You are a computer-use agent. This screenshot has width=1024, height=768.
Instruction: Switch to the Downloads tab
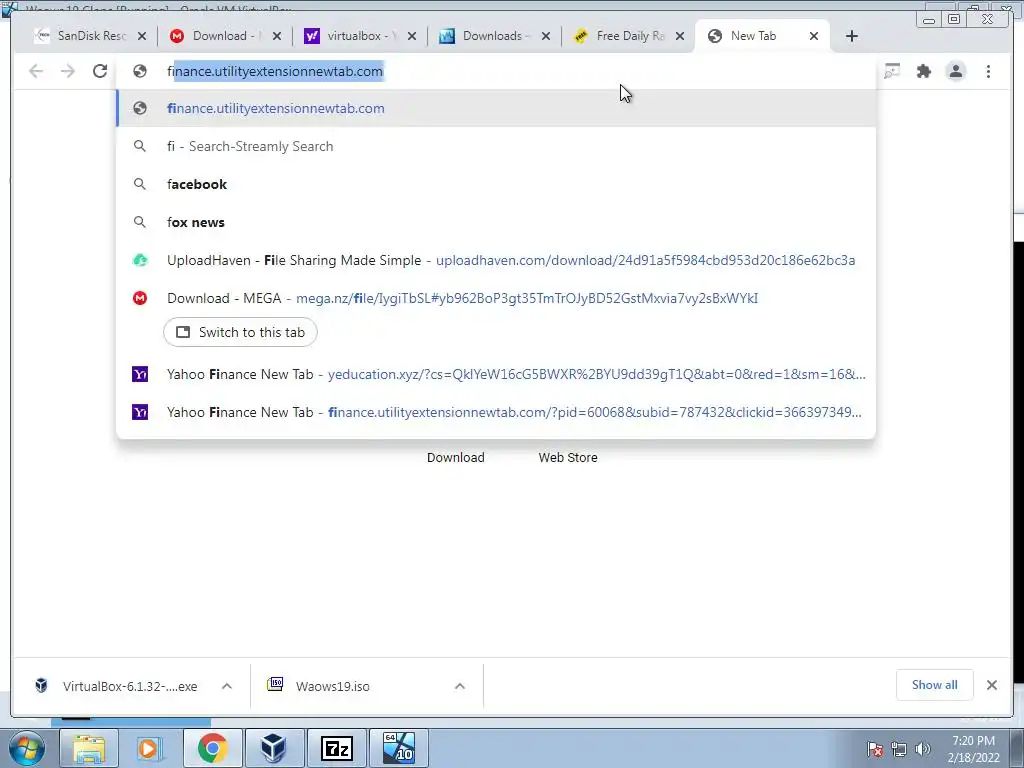coord(494,36)
